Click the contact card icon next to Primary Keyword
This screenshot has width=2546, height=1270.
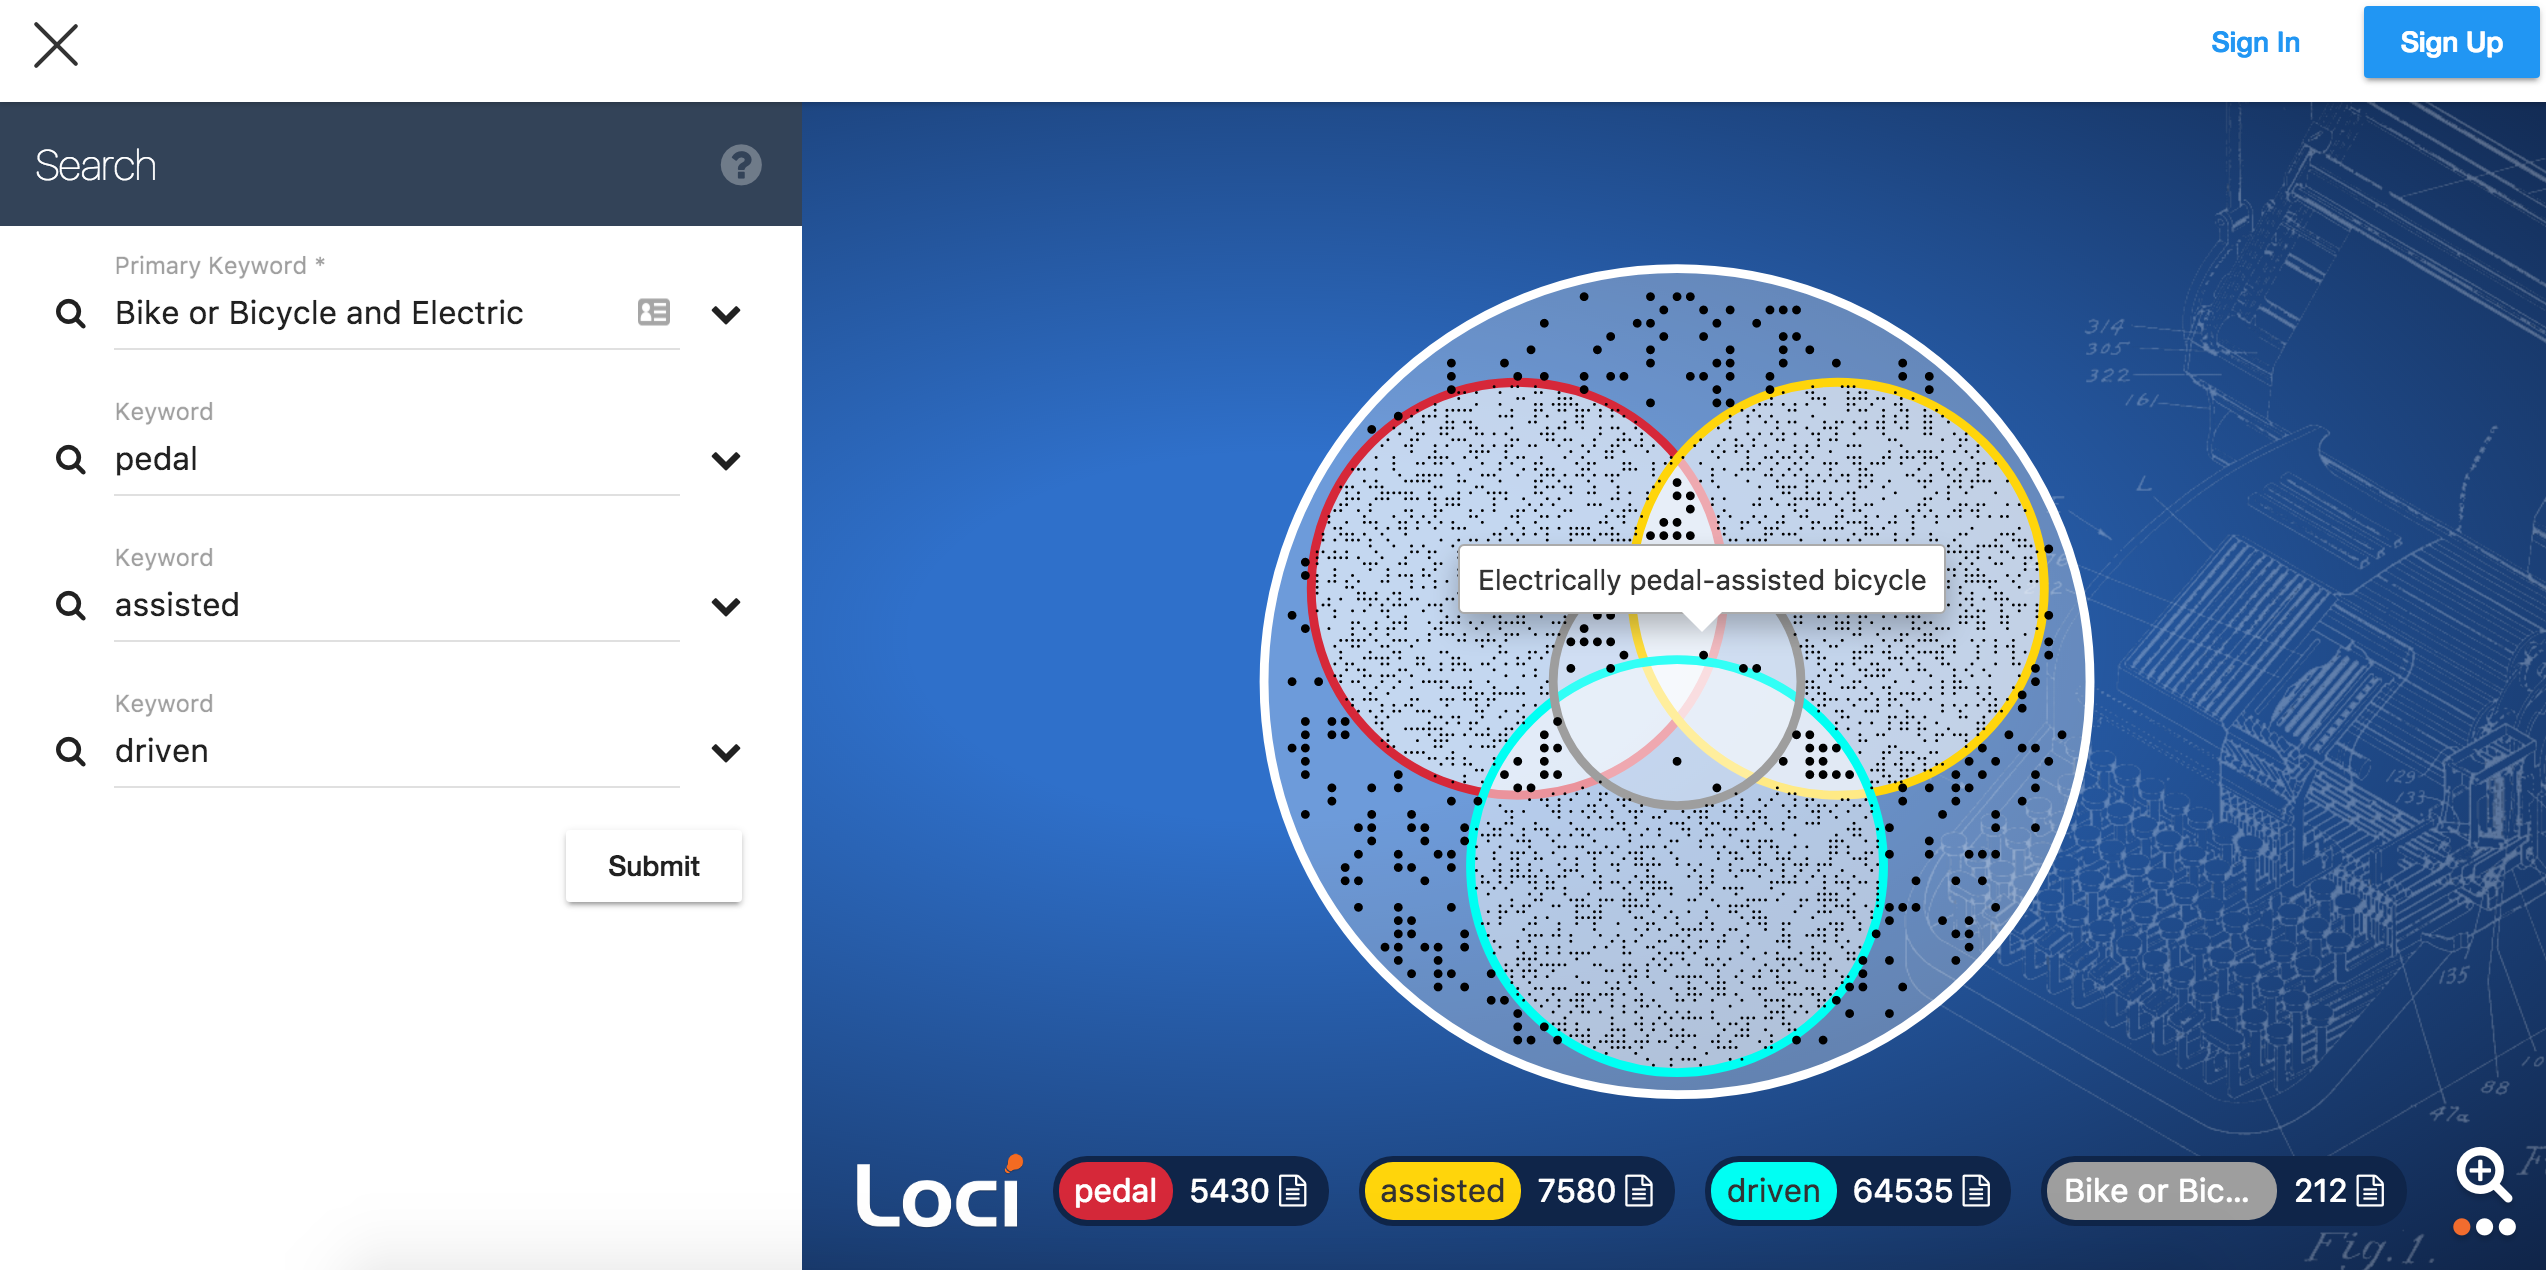click(651, 313)
